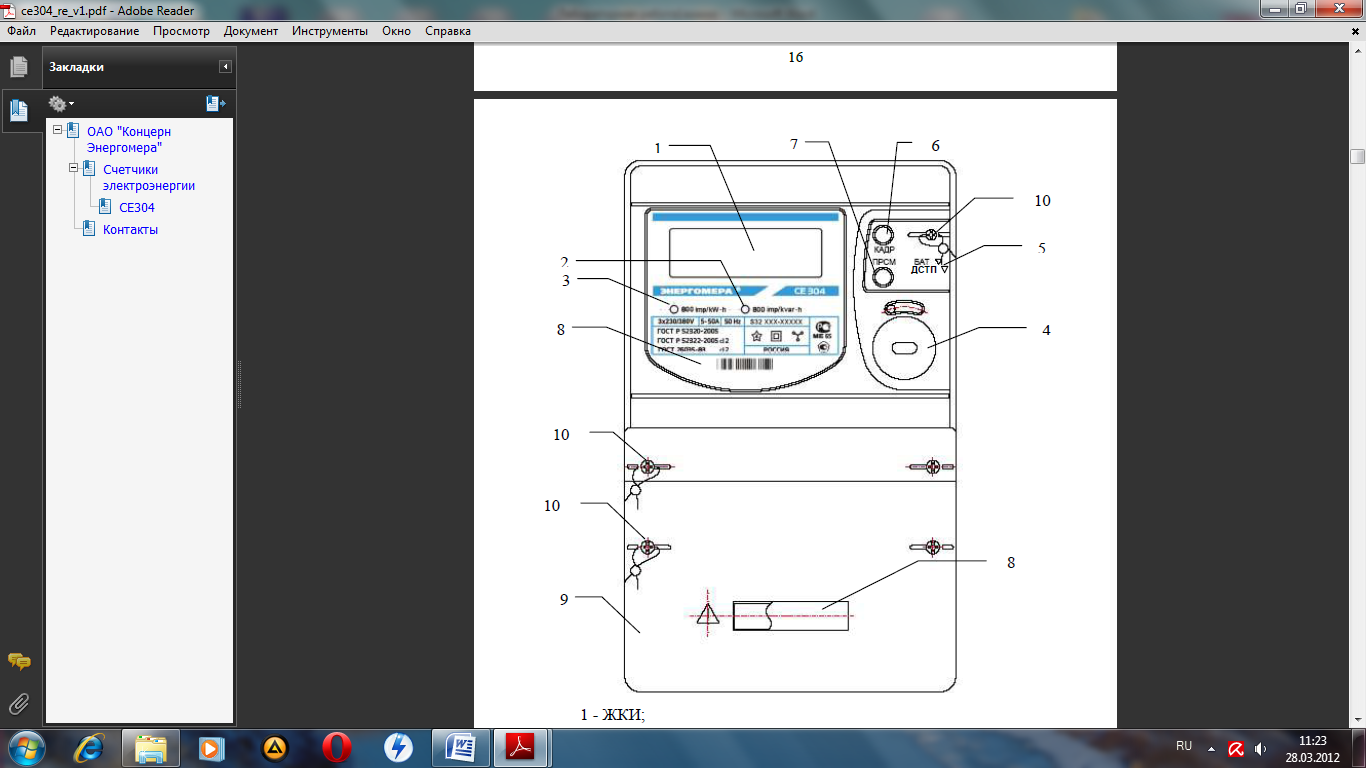Click the КАДР button in diagram

883,234
